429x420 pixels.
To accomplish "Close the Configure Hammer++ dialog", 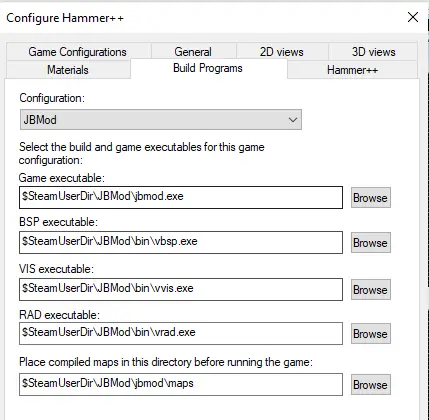I will 413,17.
